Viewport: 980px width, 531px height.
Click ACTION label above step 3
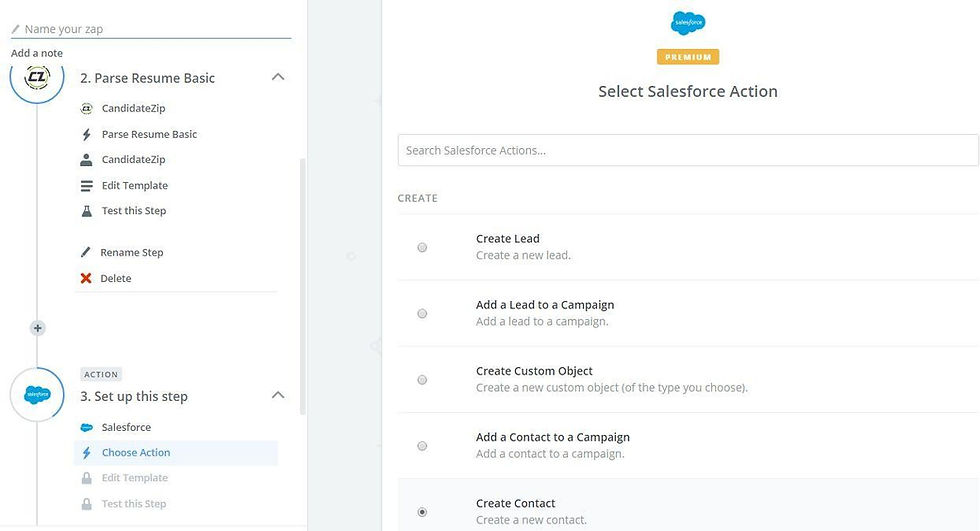coord(101,374)
